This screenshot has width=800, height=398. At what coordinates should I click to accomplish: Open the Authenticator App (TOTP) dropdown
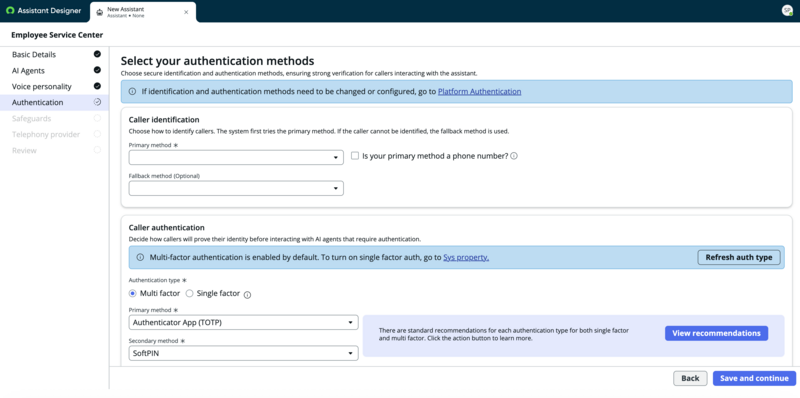tap(243, 322)
